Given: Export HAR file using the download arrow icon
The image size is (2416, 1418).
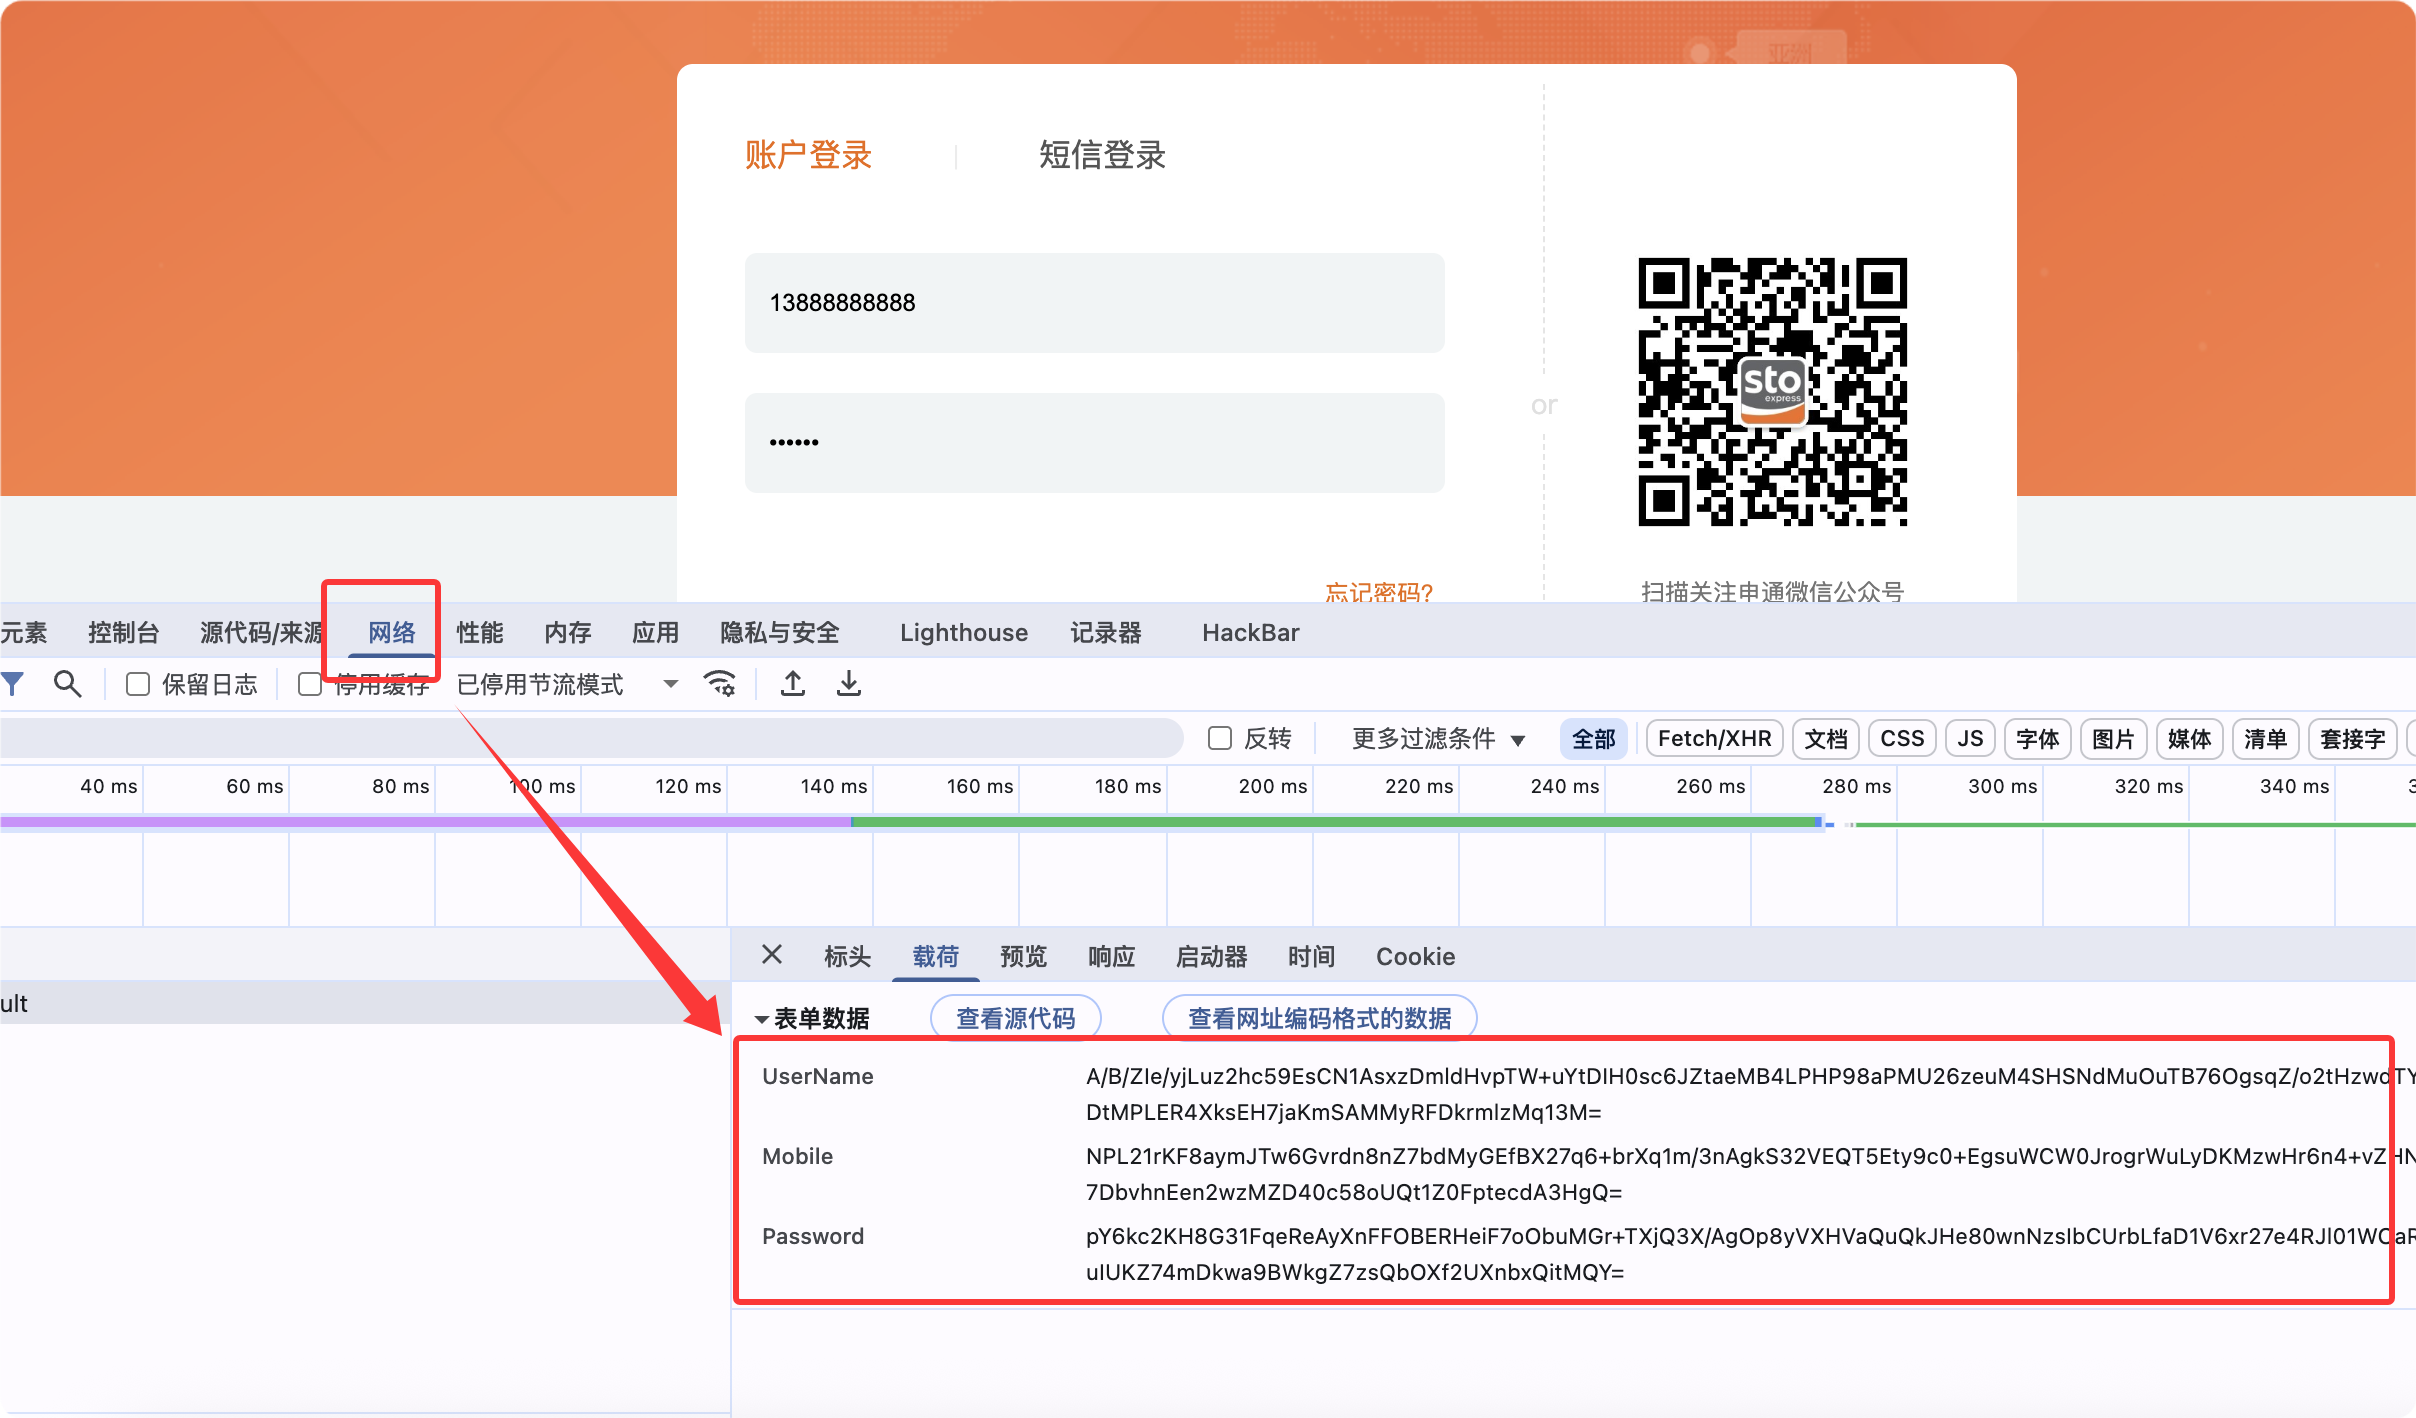Looking at the screenshot, I should [x=847, y=683].
